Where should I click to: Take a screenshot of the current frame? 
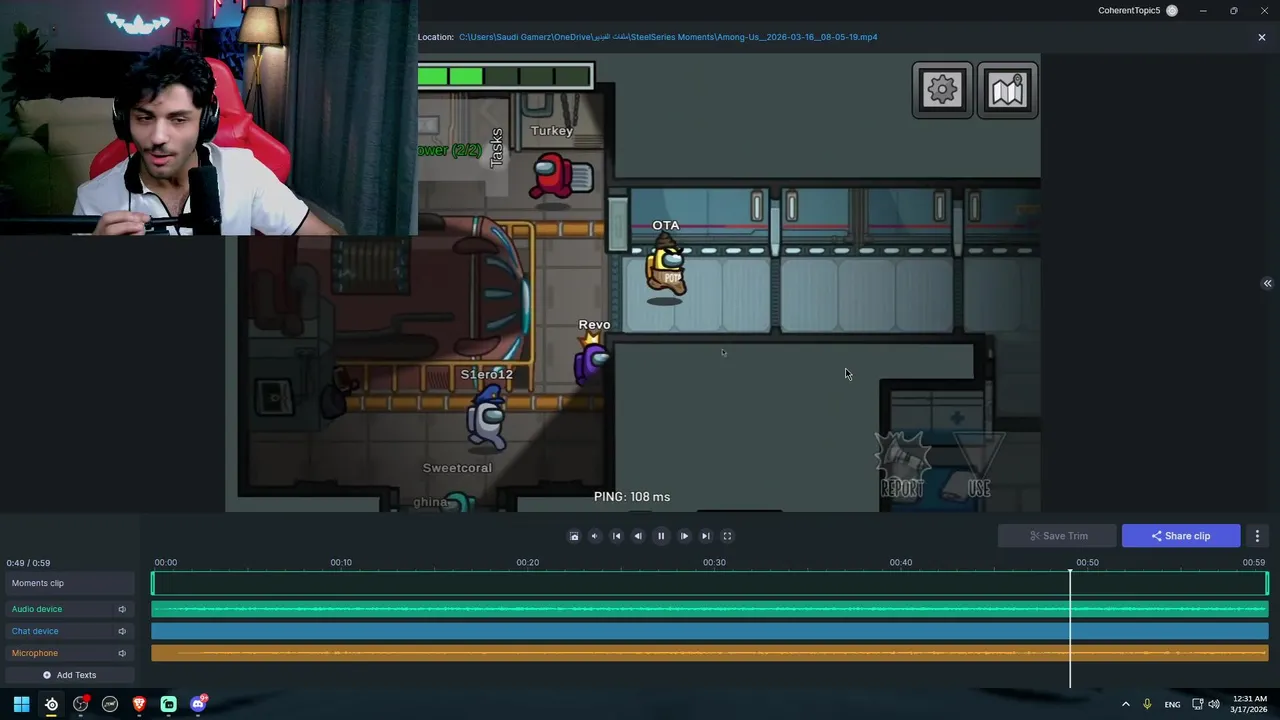[574, 536]
